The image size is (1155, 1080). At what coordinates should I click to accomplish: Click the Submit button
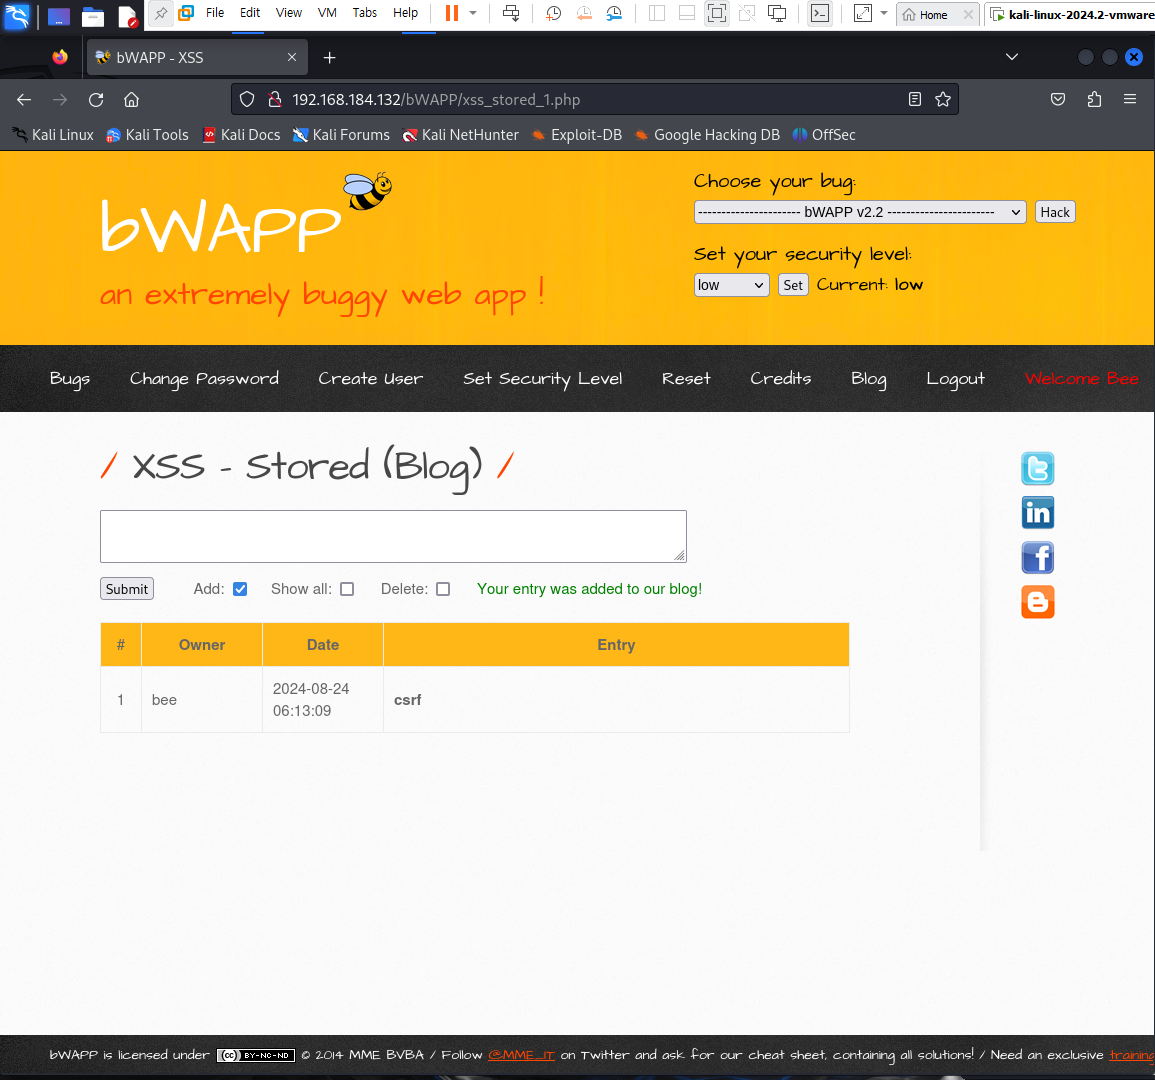coord(127,589)
